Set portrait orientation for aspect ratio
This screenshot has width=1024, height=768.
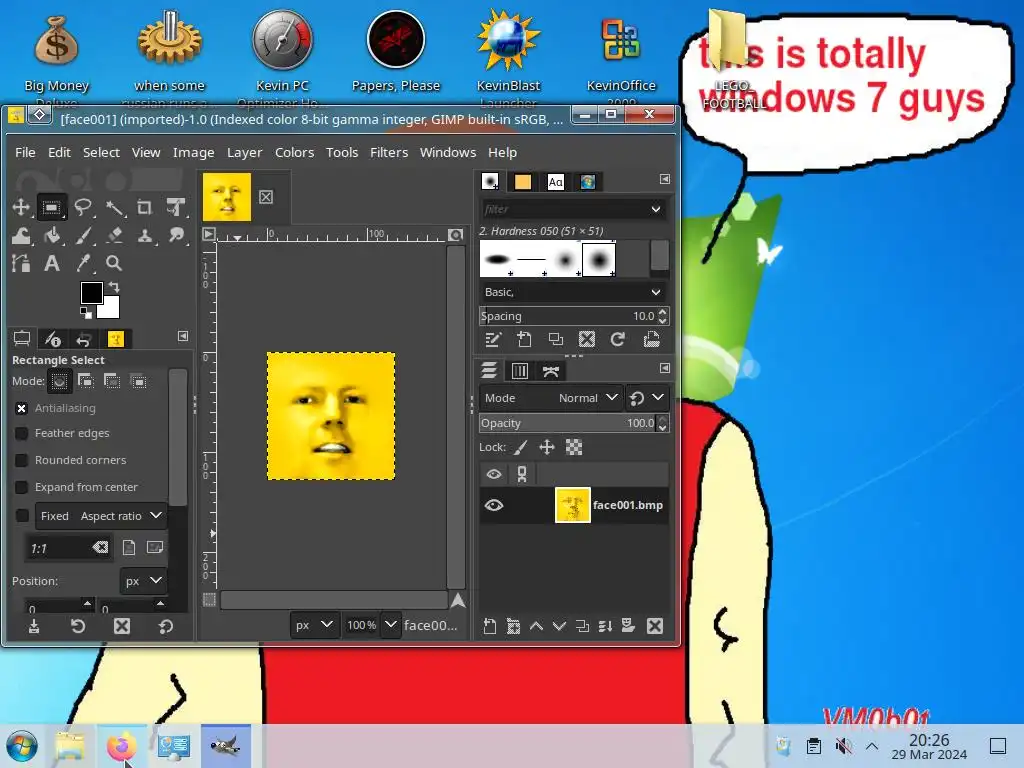pos(129,547)
